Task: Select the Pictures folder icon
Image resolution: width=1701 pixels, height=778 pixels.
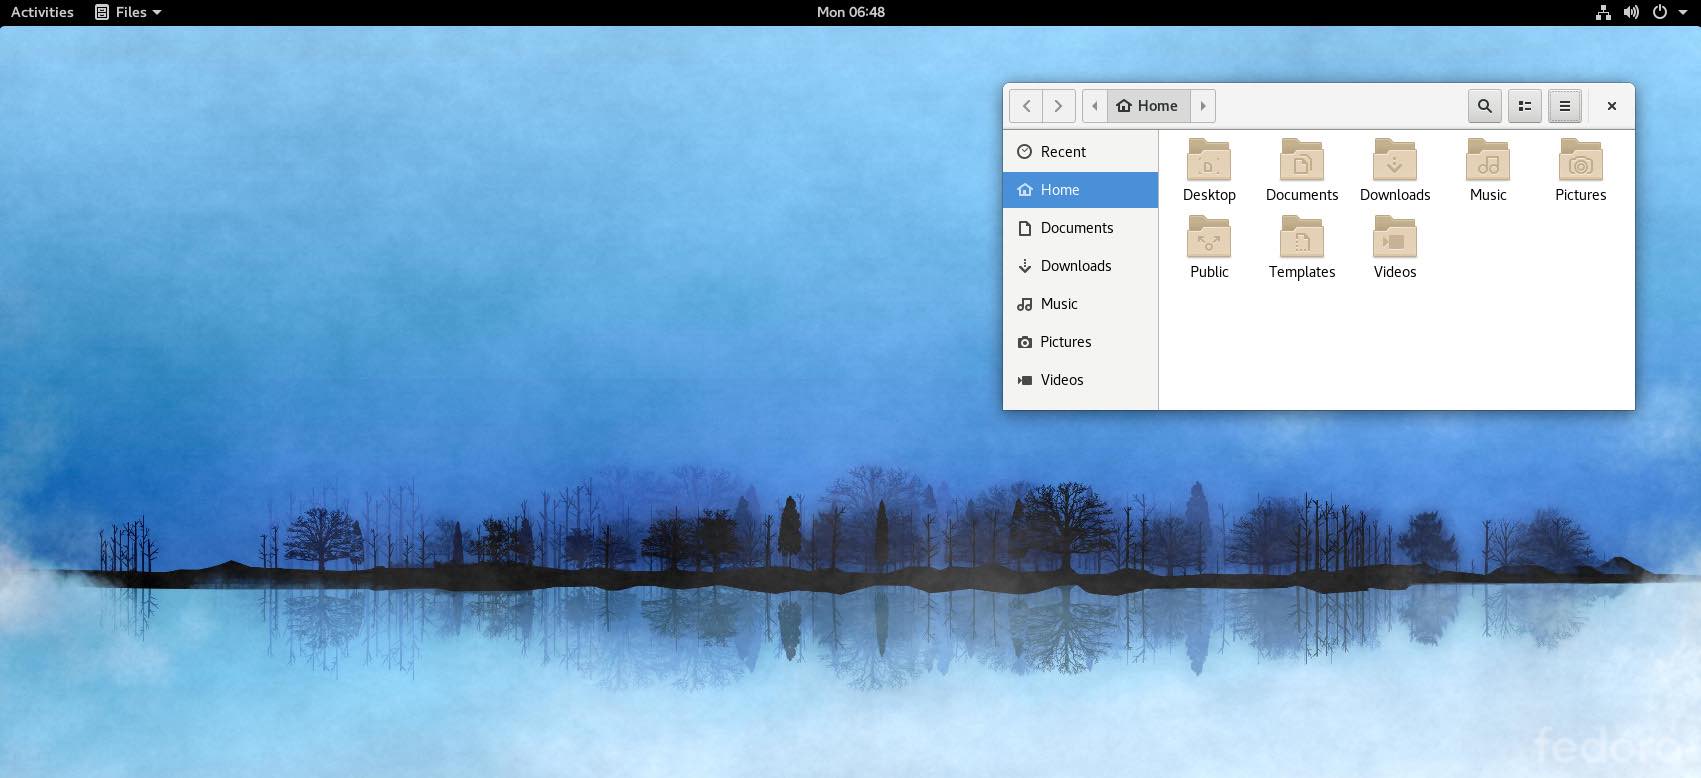Action: coord(1580,161)
